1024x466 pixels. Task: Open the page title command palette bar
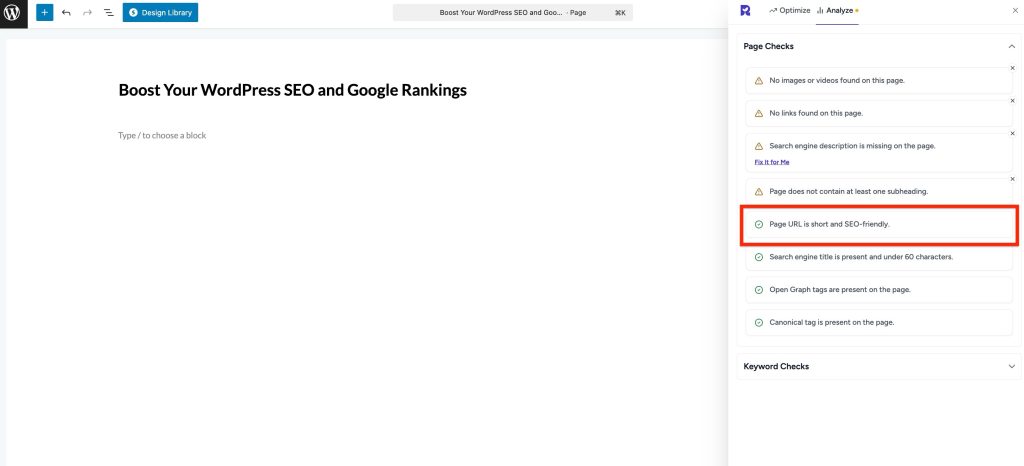(512, 13)
